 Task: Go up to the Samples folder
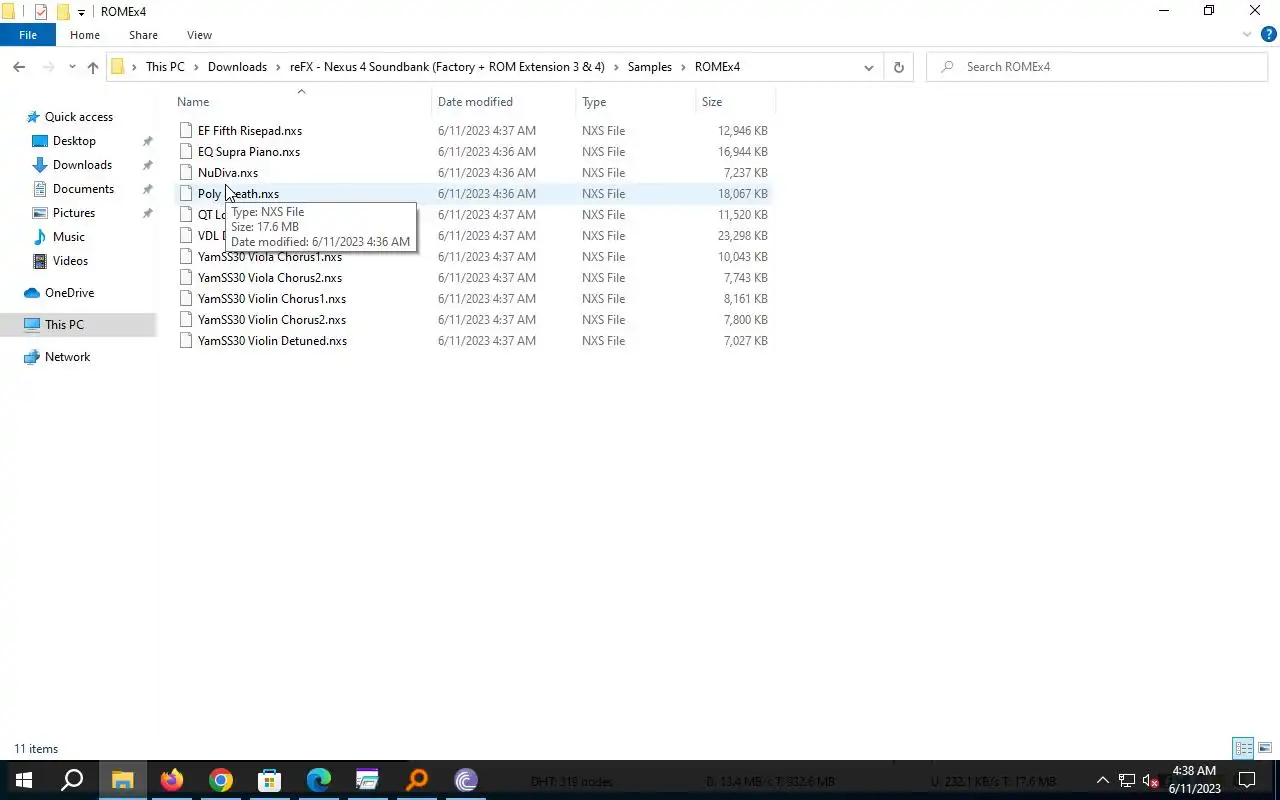click(93, 67)
